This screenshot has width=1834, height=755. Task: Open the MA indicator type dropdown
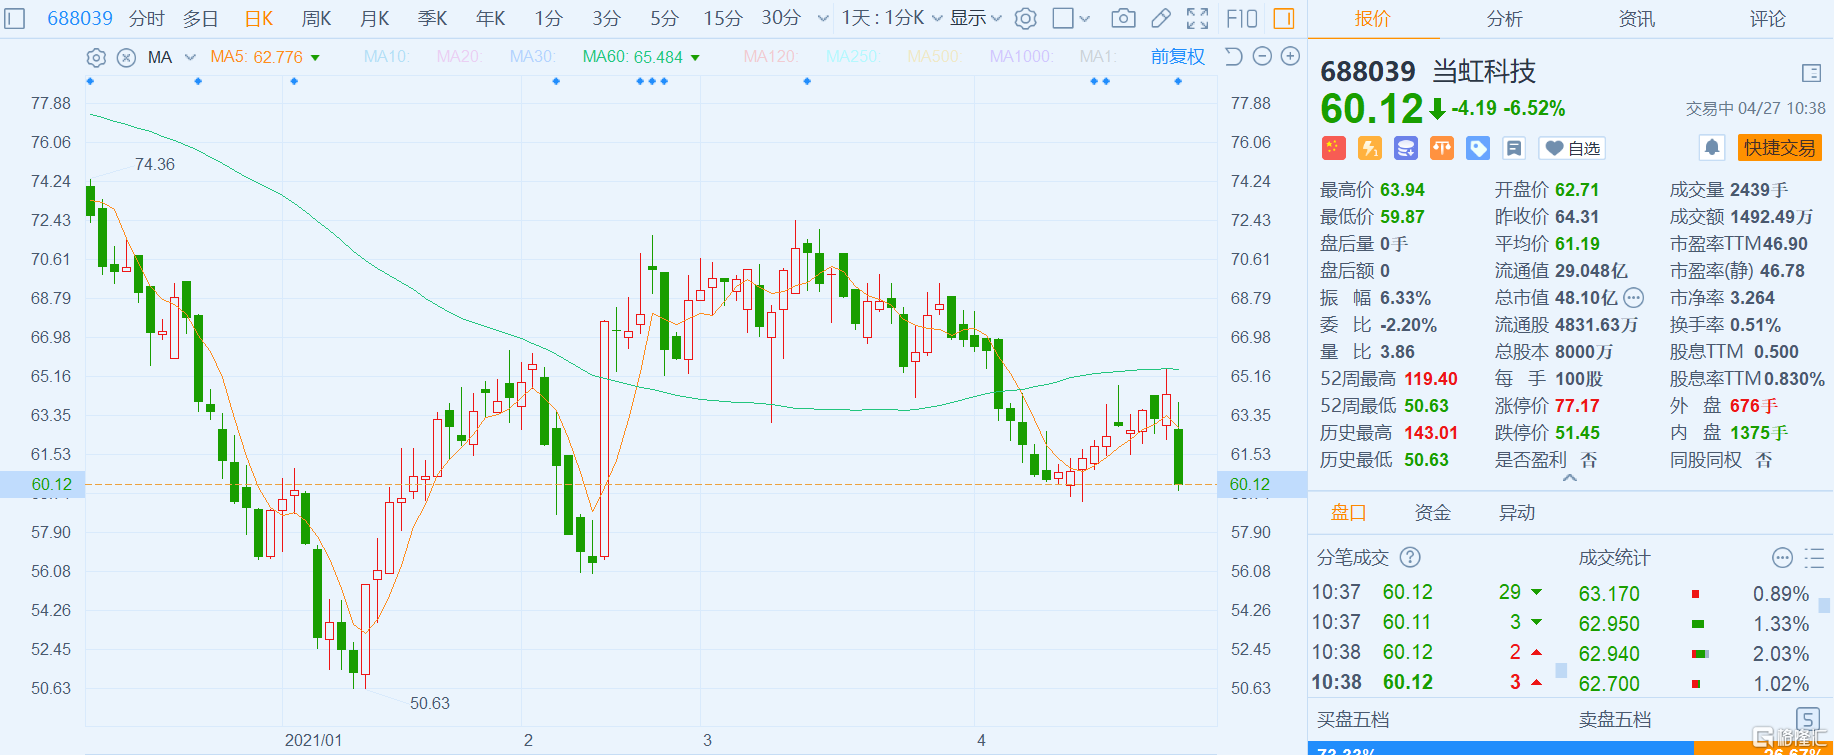[x=190, y=57]
